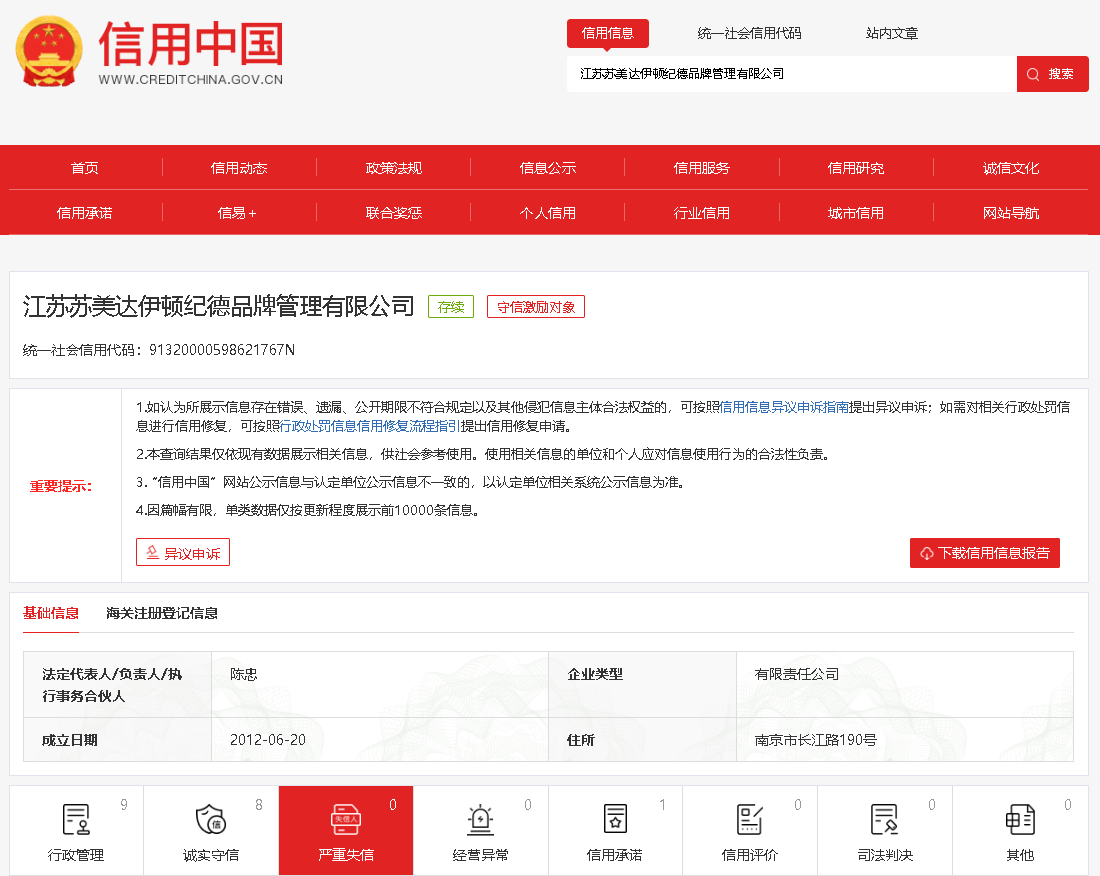Viewport: 1100px width, 876px height.
Task: Open the 信息公示 navigation item
Action: point(548,168)
